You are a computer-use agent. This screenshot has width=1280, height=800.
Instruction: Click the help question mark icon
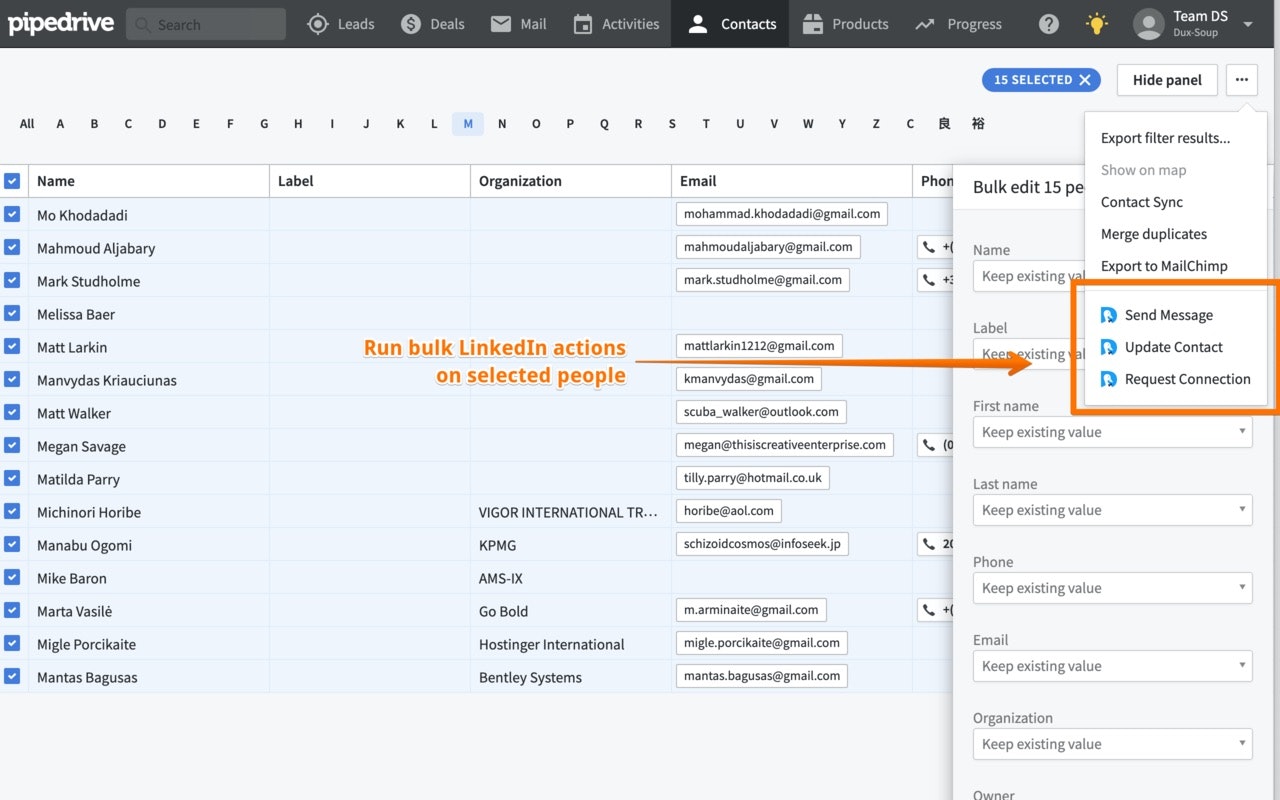point(1048,23)
